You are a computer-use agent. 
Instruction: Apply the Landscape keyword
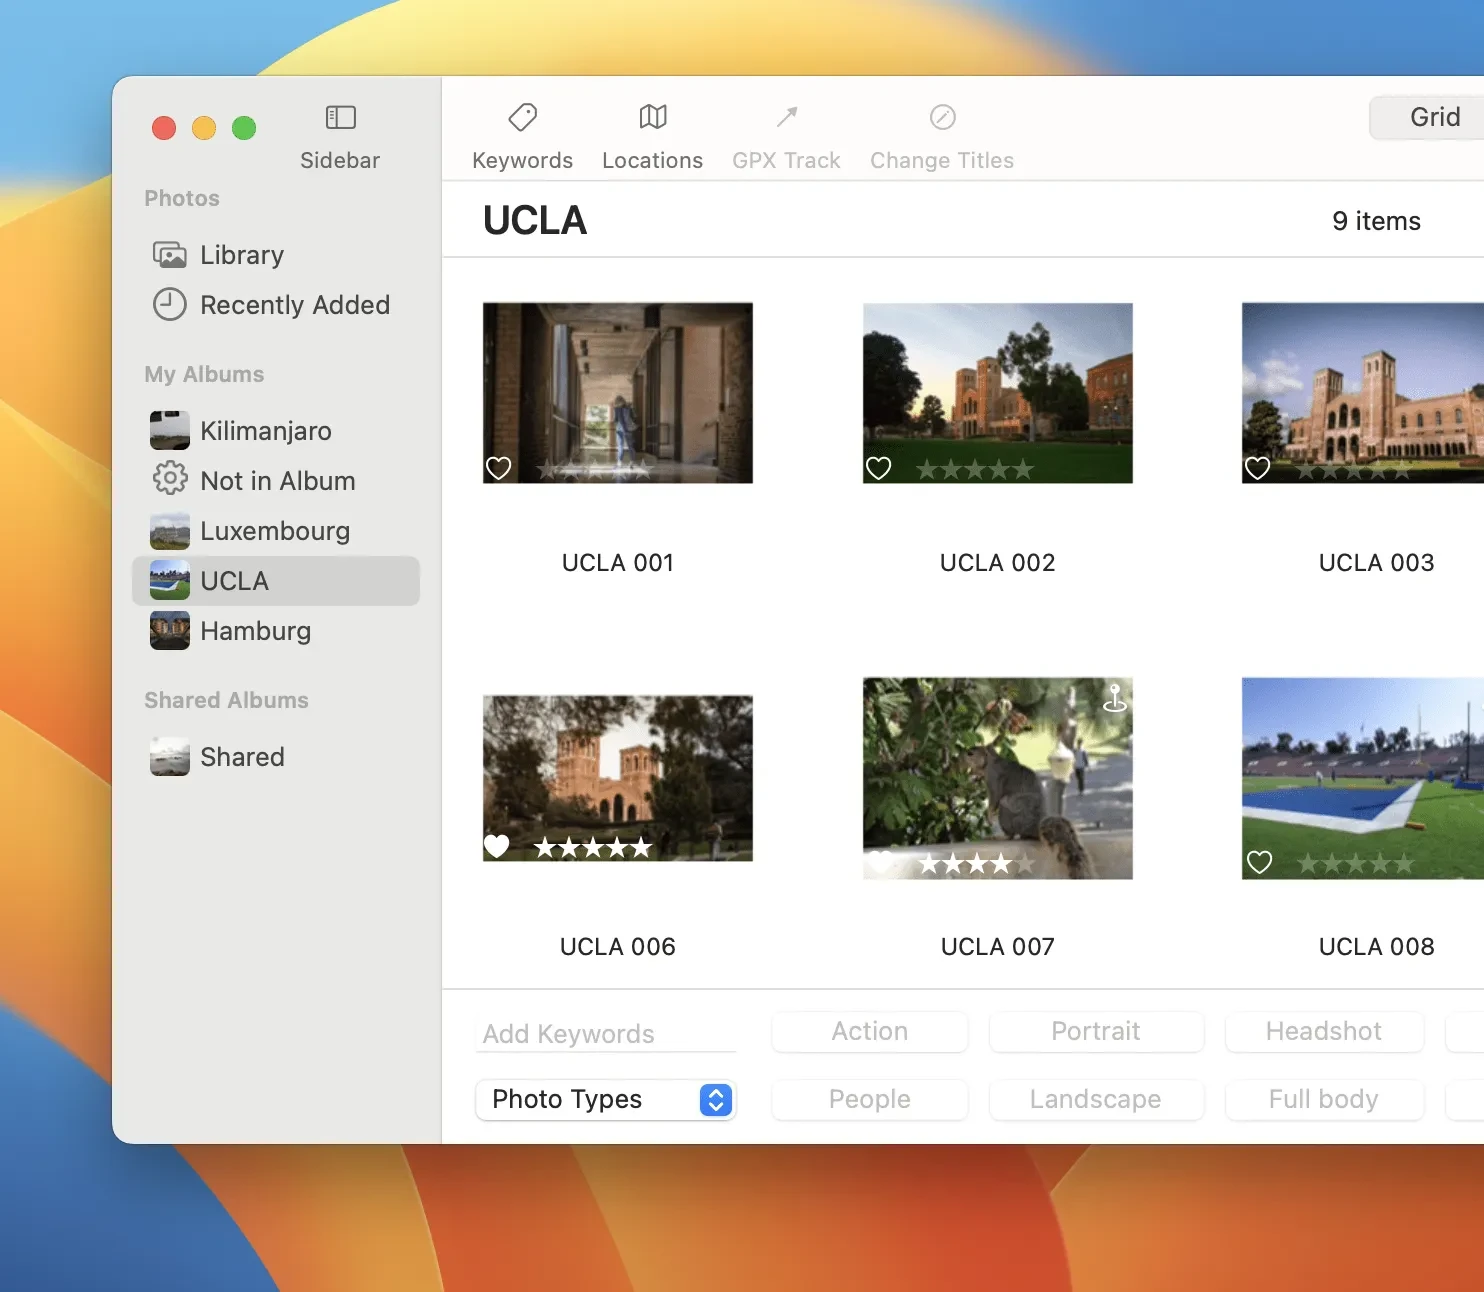(1096, 1099)
